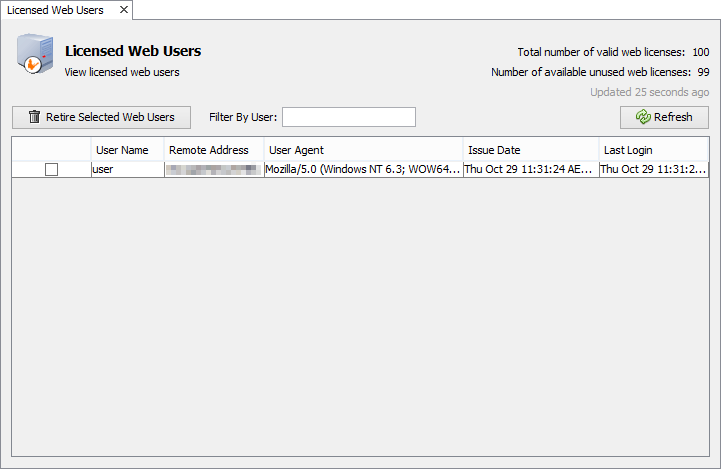This screenshot has width=721, height=469.
Task: Sort by the User Name column header
Action: pyautogui.click(x=127, y=150)
